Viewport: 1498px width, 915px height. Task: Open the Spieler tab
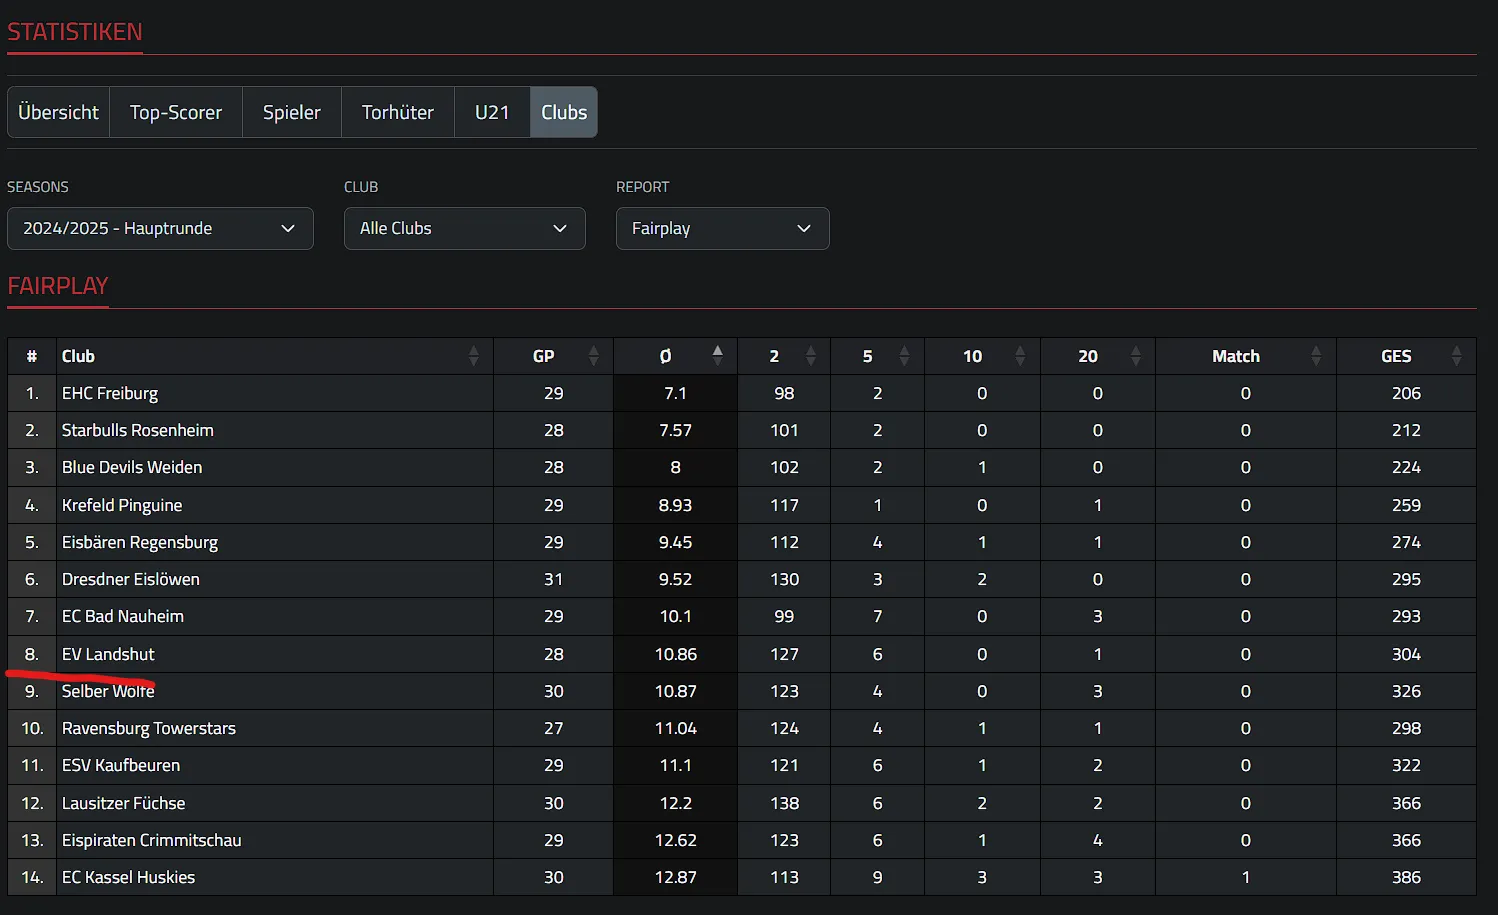point(292,112)
